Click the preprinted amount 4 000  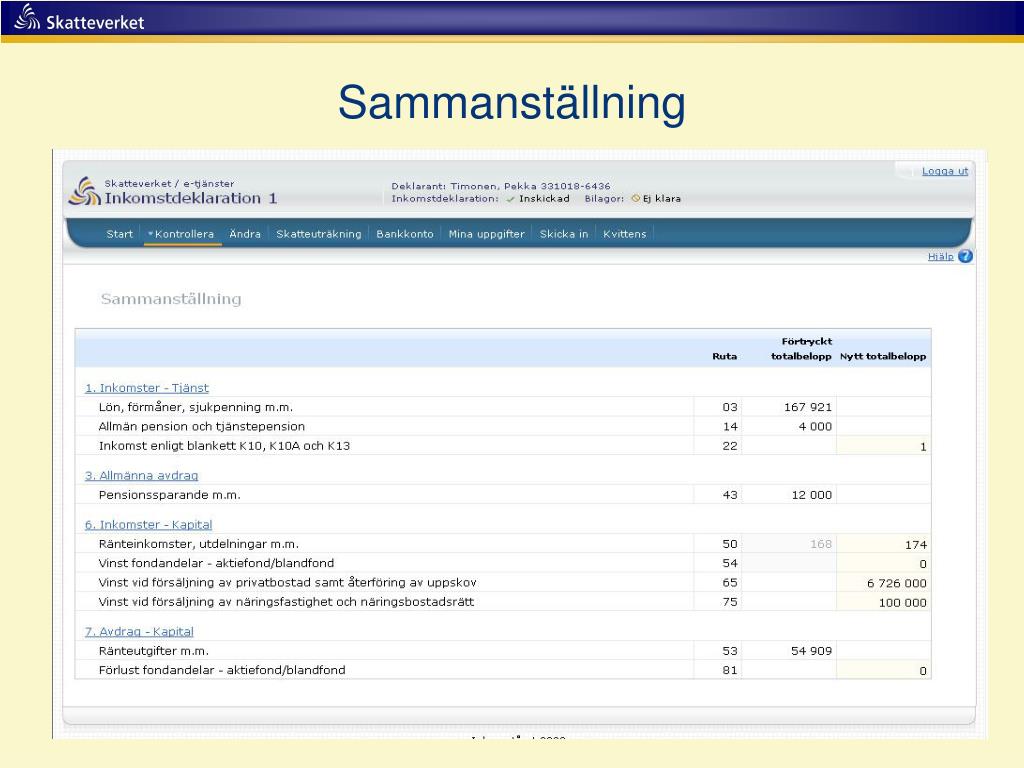point(815,426)
